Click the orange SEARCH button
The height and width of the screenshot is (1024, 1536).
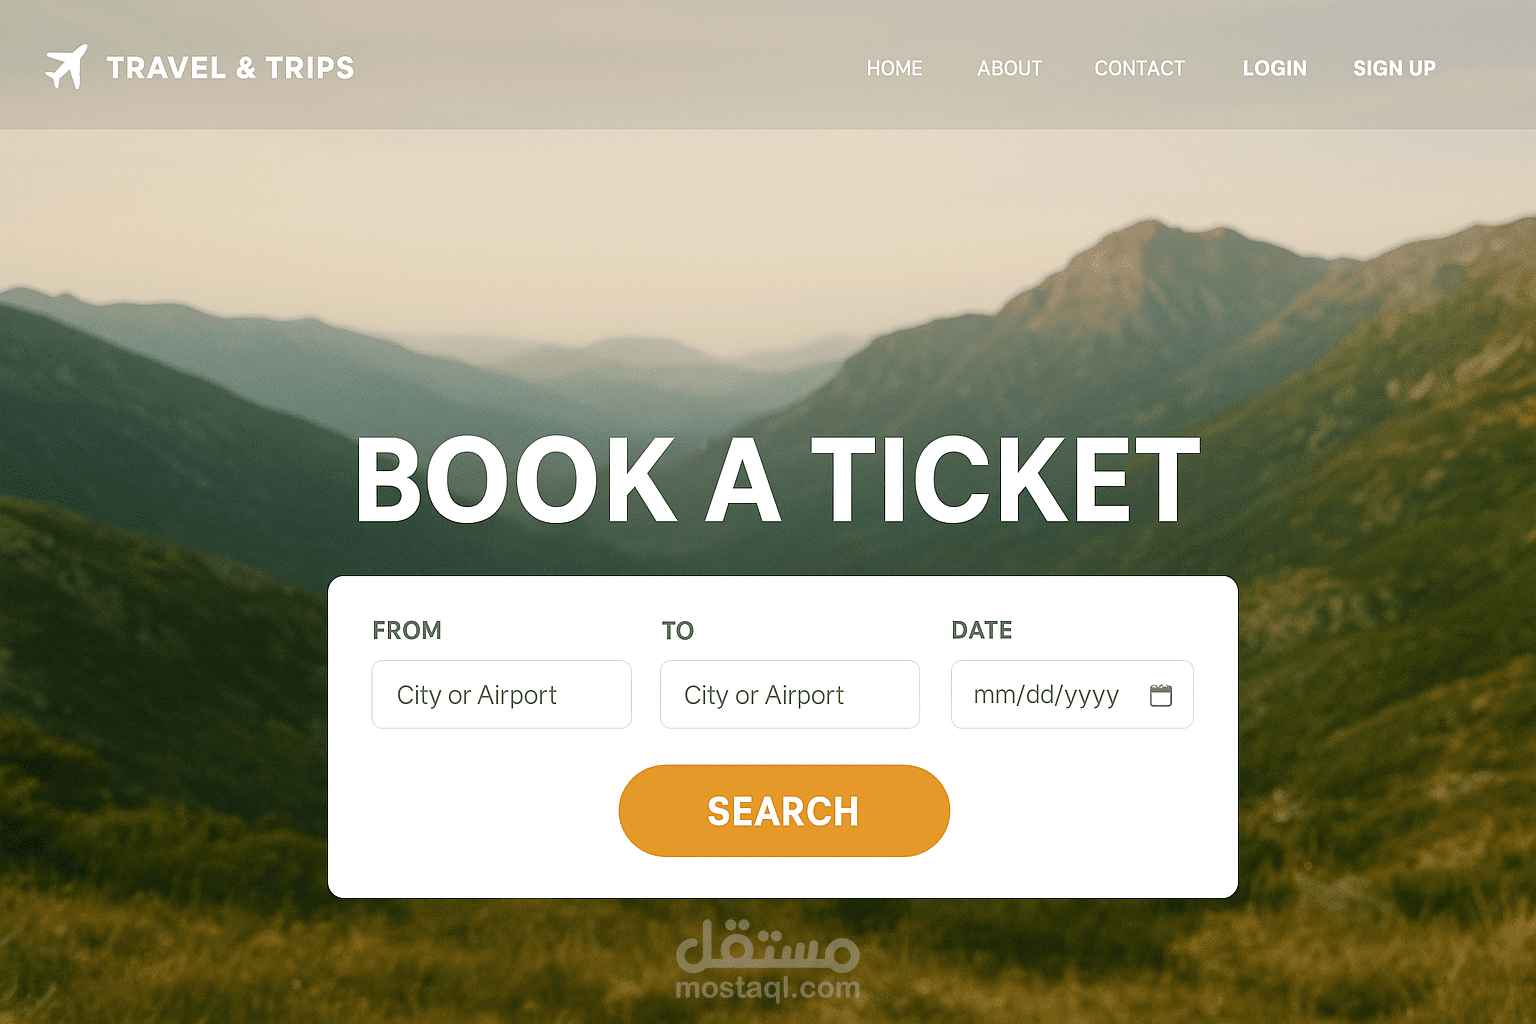coord(784,811)
